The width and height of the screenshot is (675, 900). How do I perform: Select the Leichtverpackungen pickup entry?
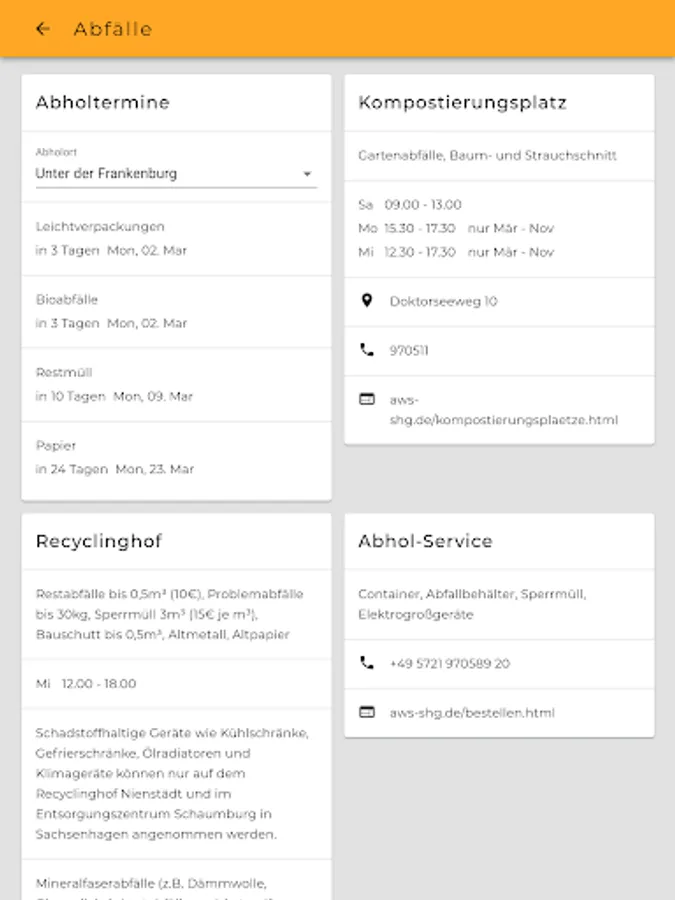[176, 239]
